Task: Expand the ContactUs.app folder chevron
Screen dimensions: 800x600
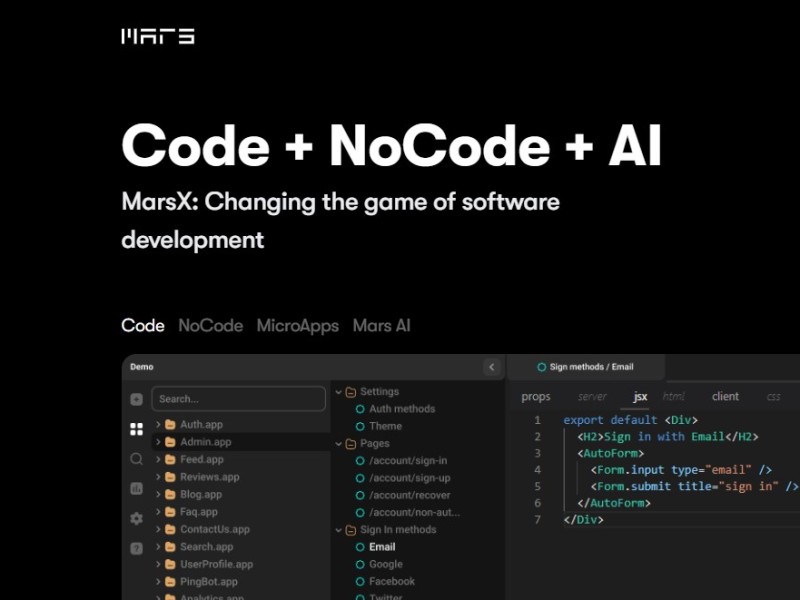Action: click(158, 529)
